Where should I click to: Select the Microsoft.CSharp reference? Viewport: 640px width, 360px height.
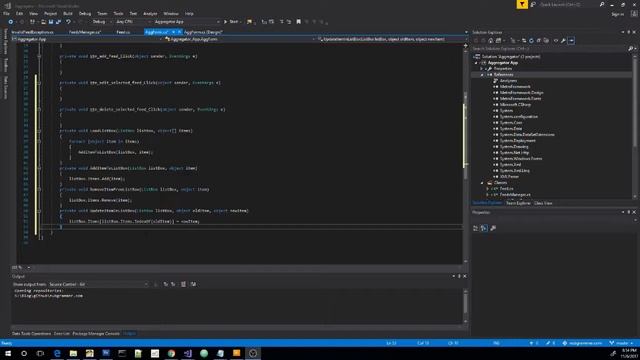click(515, 104)
